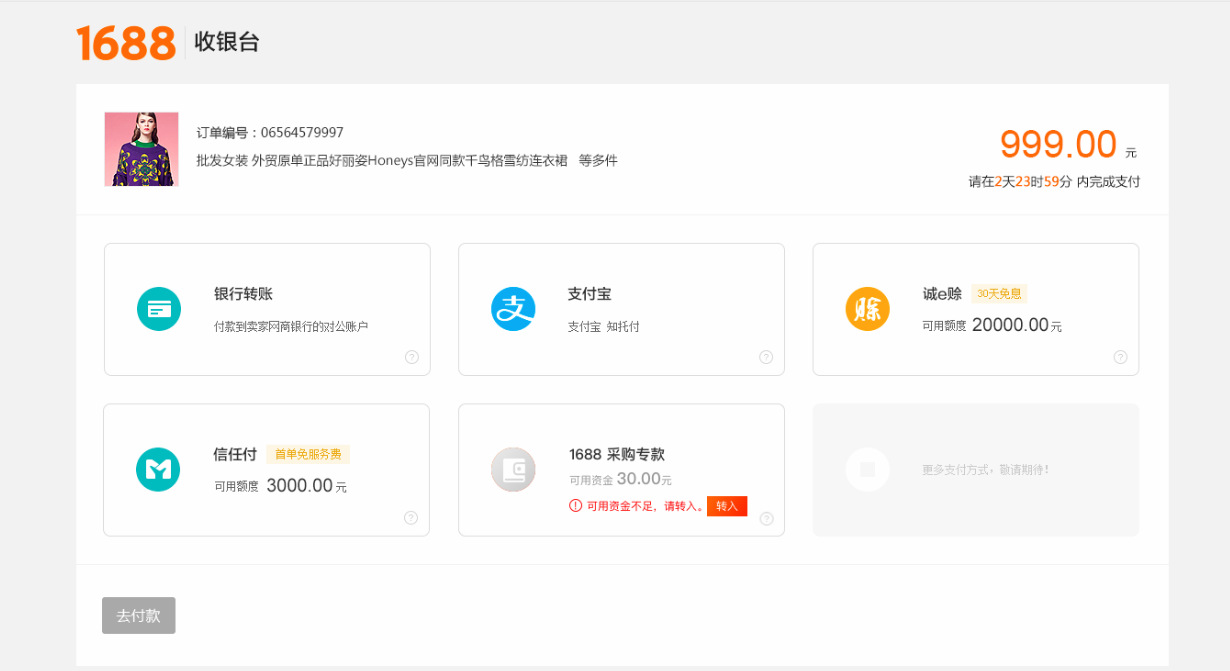Click the 可用资金 30.00元 balance
This screenshot has height=671, width=1230.
click(620, 479)
